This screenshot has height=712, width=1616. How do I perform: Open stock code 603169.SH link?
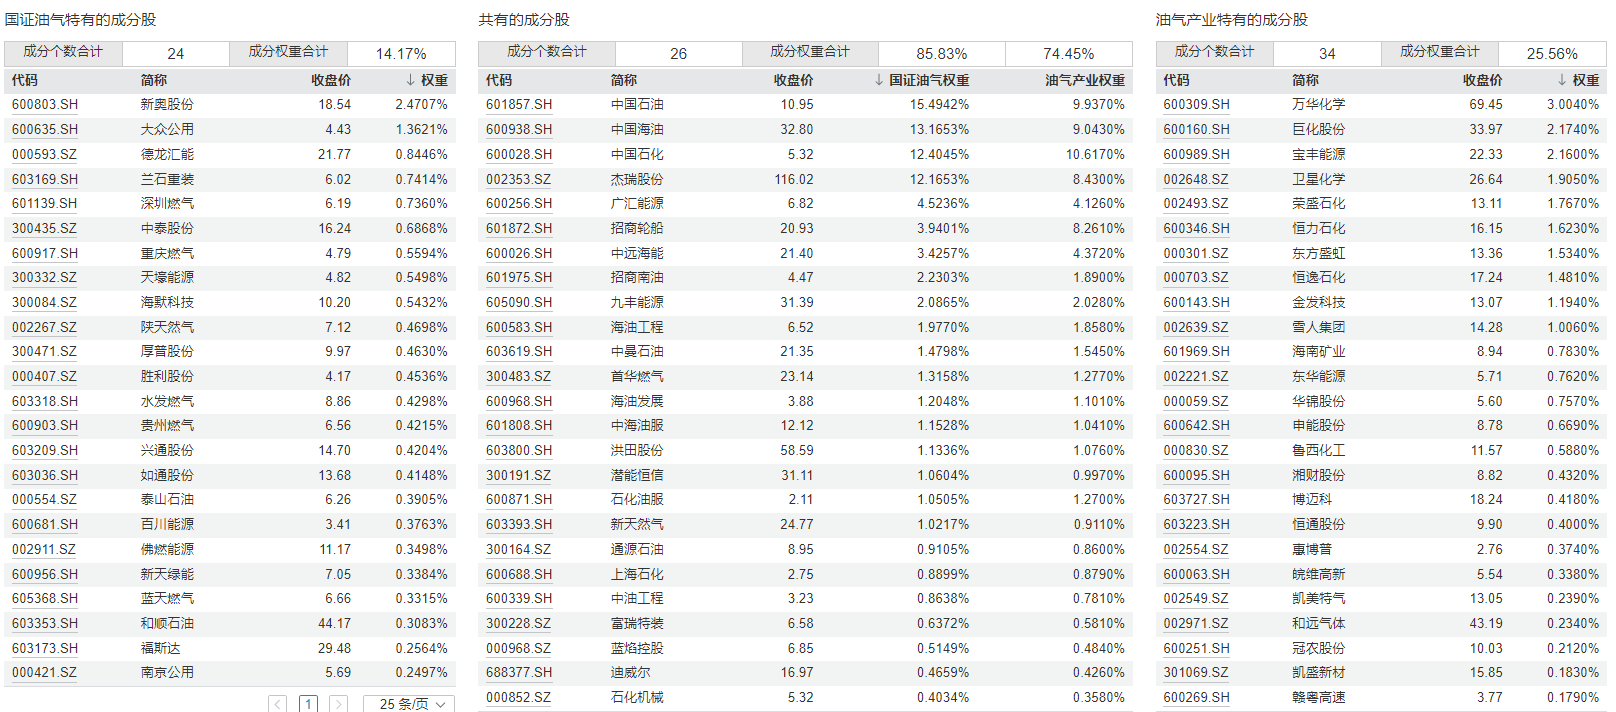[45, 179]
